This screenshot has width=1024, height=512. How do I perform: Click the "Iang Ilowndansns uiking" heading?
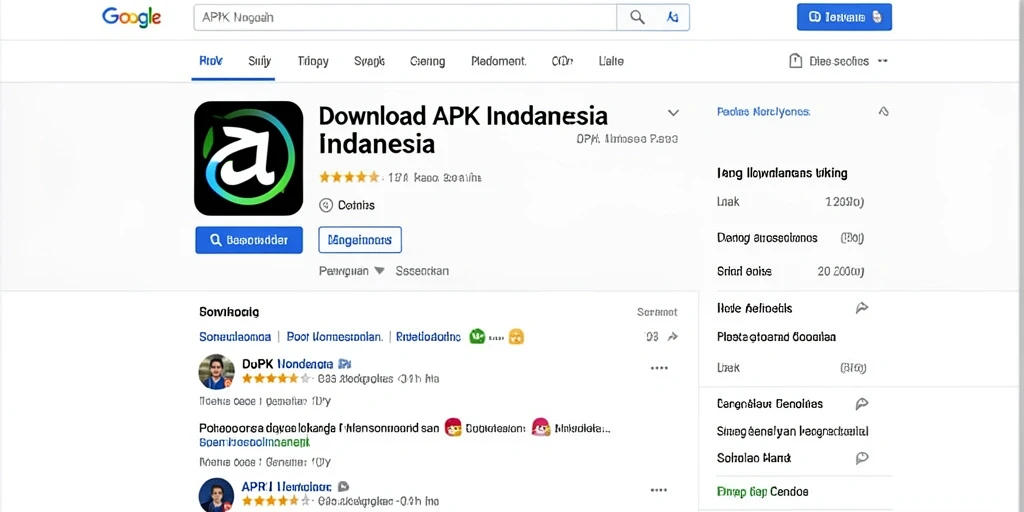click(782, 173)
